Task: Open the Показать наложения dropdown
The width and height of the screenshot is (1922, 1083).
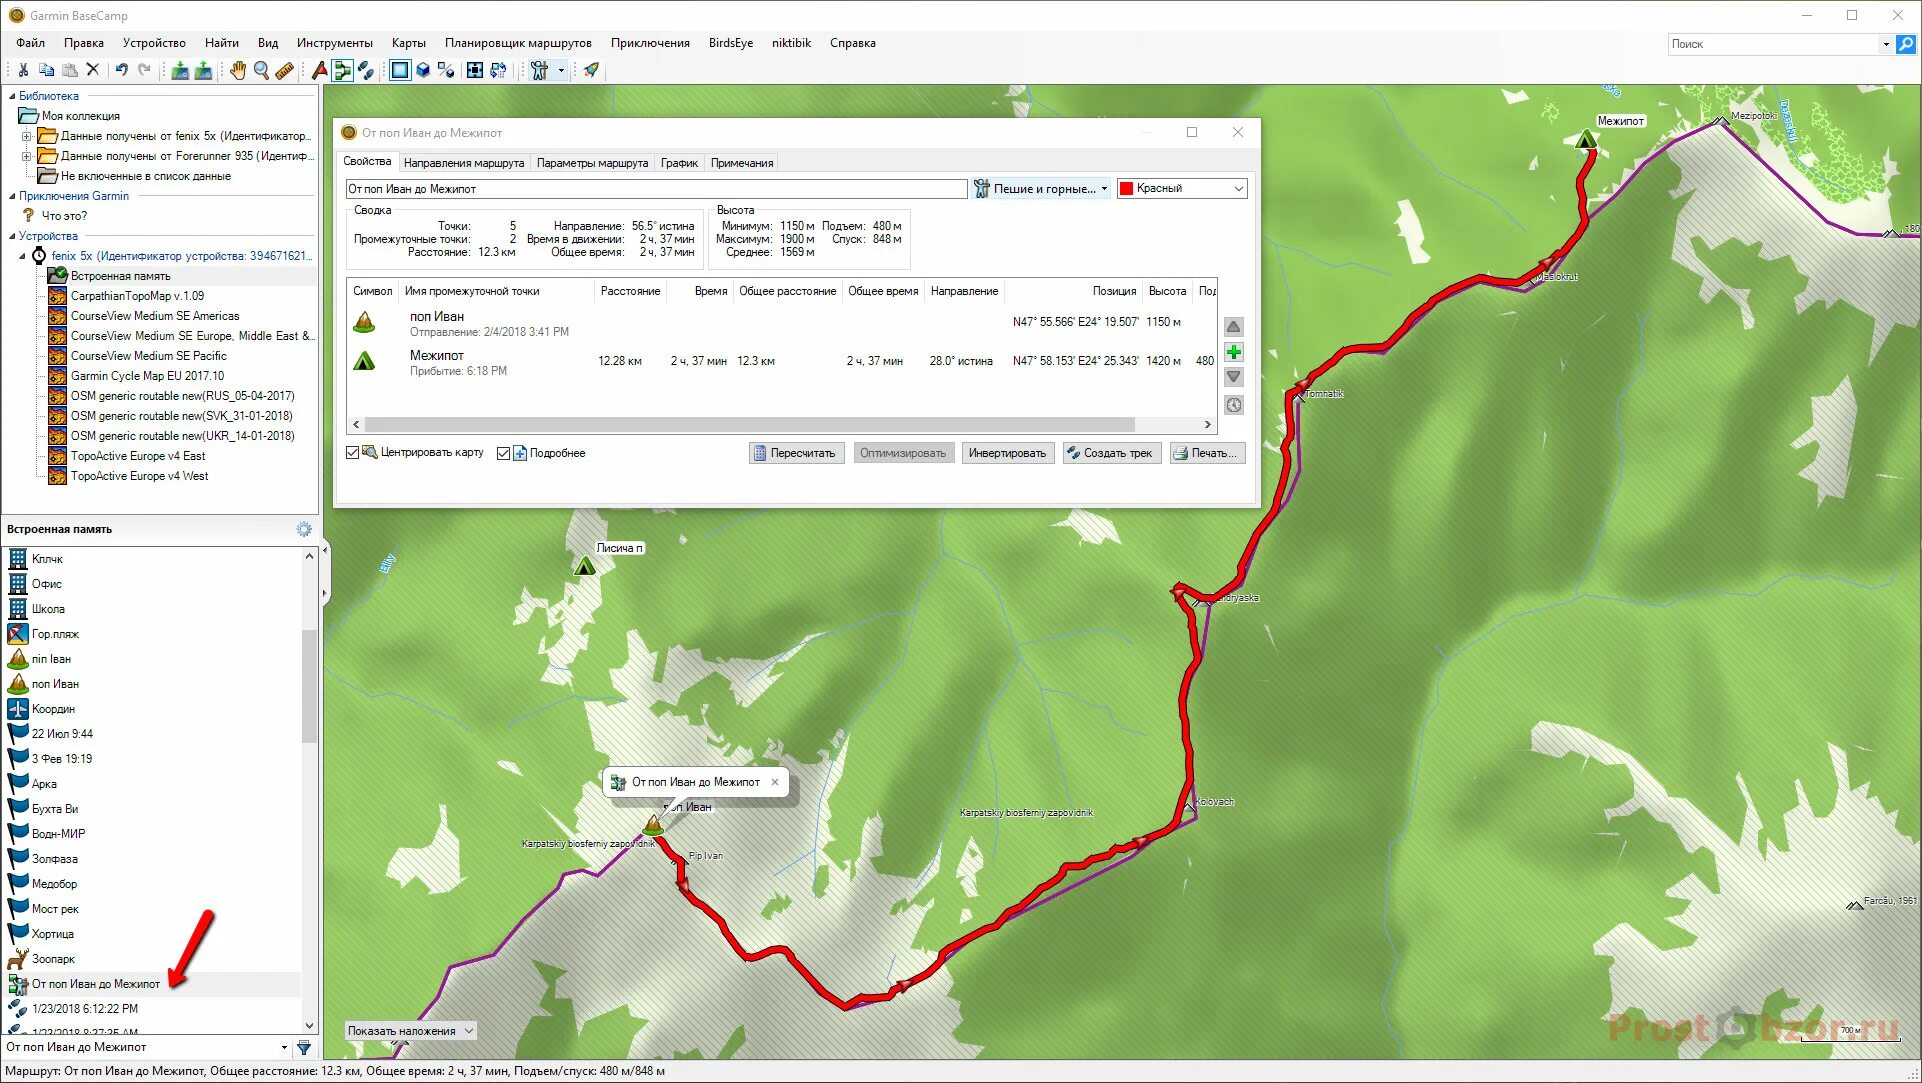Action: click(410, 1031)
